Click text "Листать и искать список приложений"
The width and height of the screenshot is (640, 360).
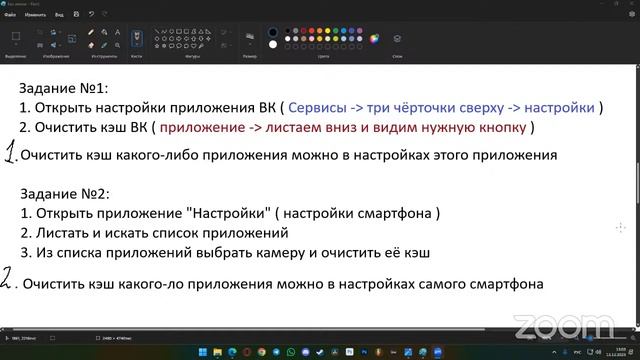(x=162, y=233)
